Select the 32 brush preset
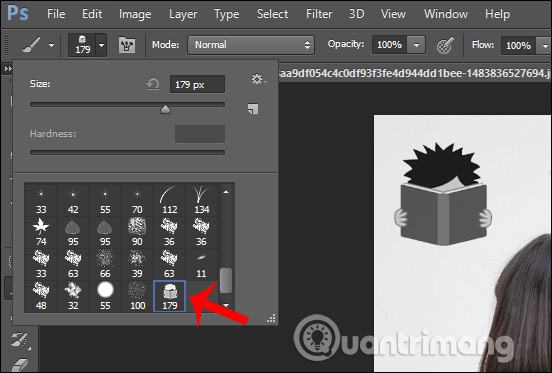The height and width of the screenshot is (373, 552). (73, 296)
